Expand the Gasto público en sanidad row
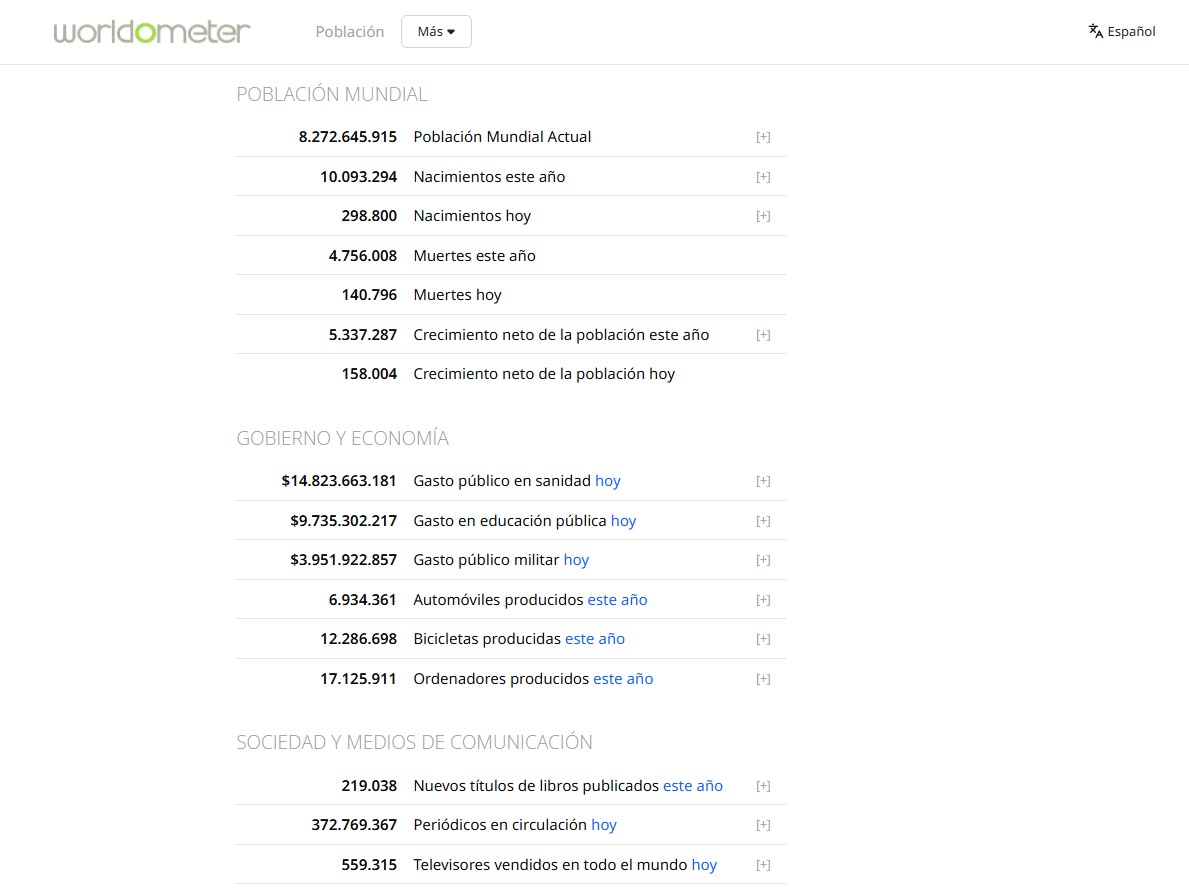Image resolution: width=1189 pixels, height=890 pixels. [763, 481]
